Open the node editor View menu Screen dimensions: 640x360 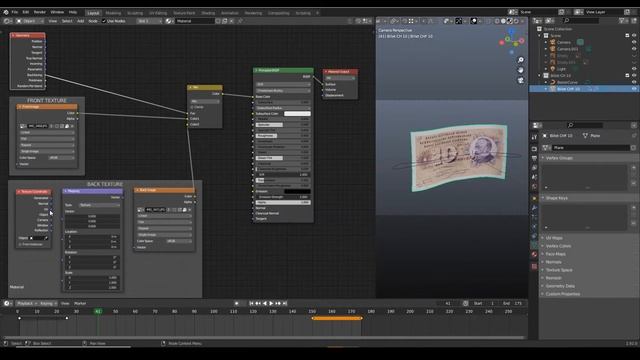coord(53,21)
